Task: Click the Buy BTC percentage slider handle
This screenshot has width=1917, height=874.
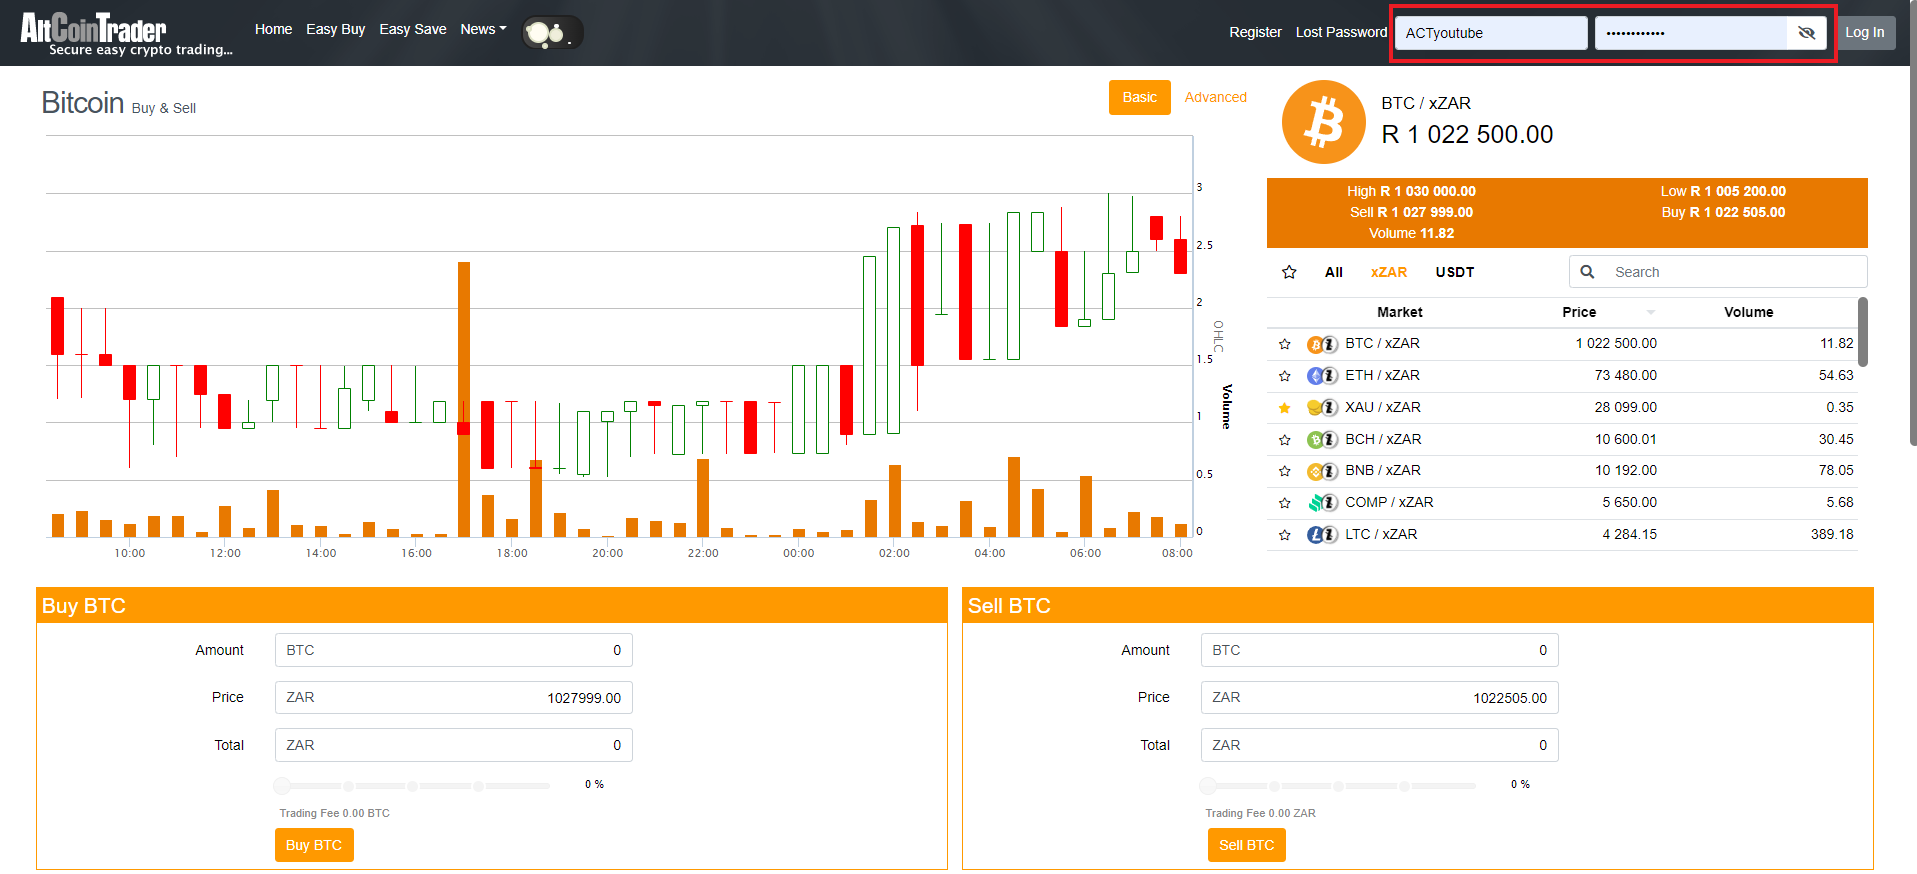Action: 283,786
